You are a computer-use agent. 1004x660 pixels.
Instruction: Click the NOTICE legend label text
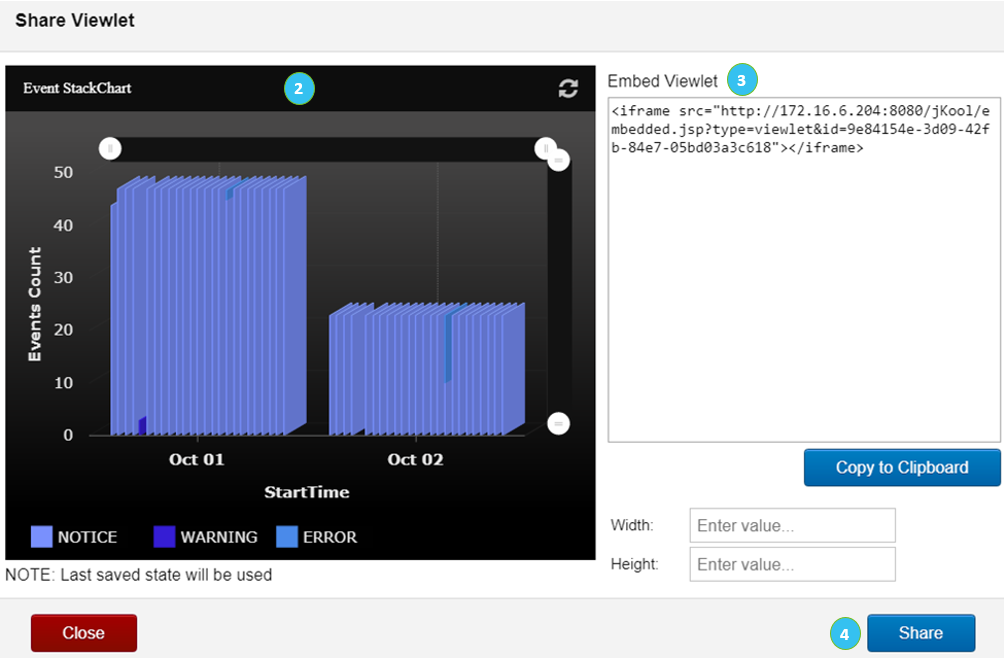pyautogui.click(x=88, y=537)
